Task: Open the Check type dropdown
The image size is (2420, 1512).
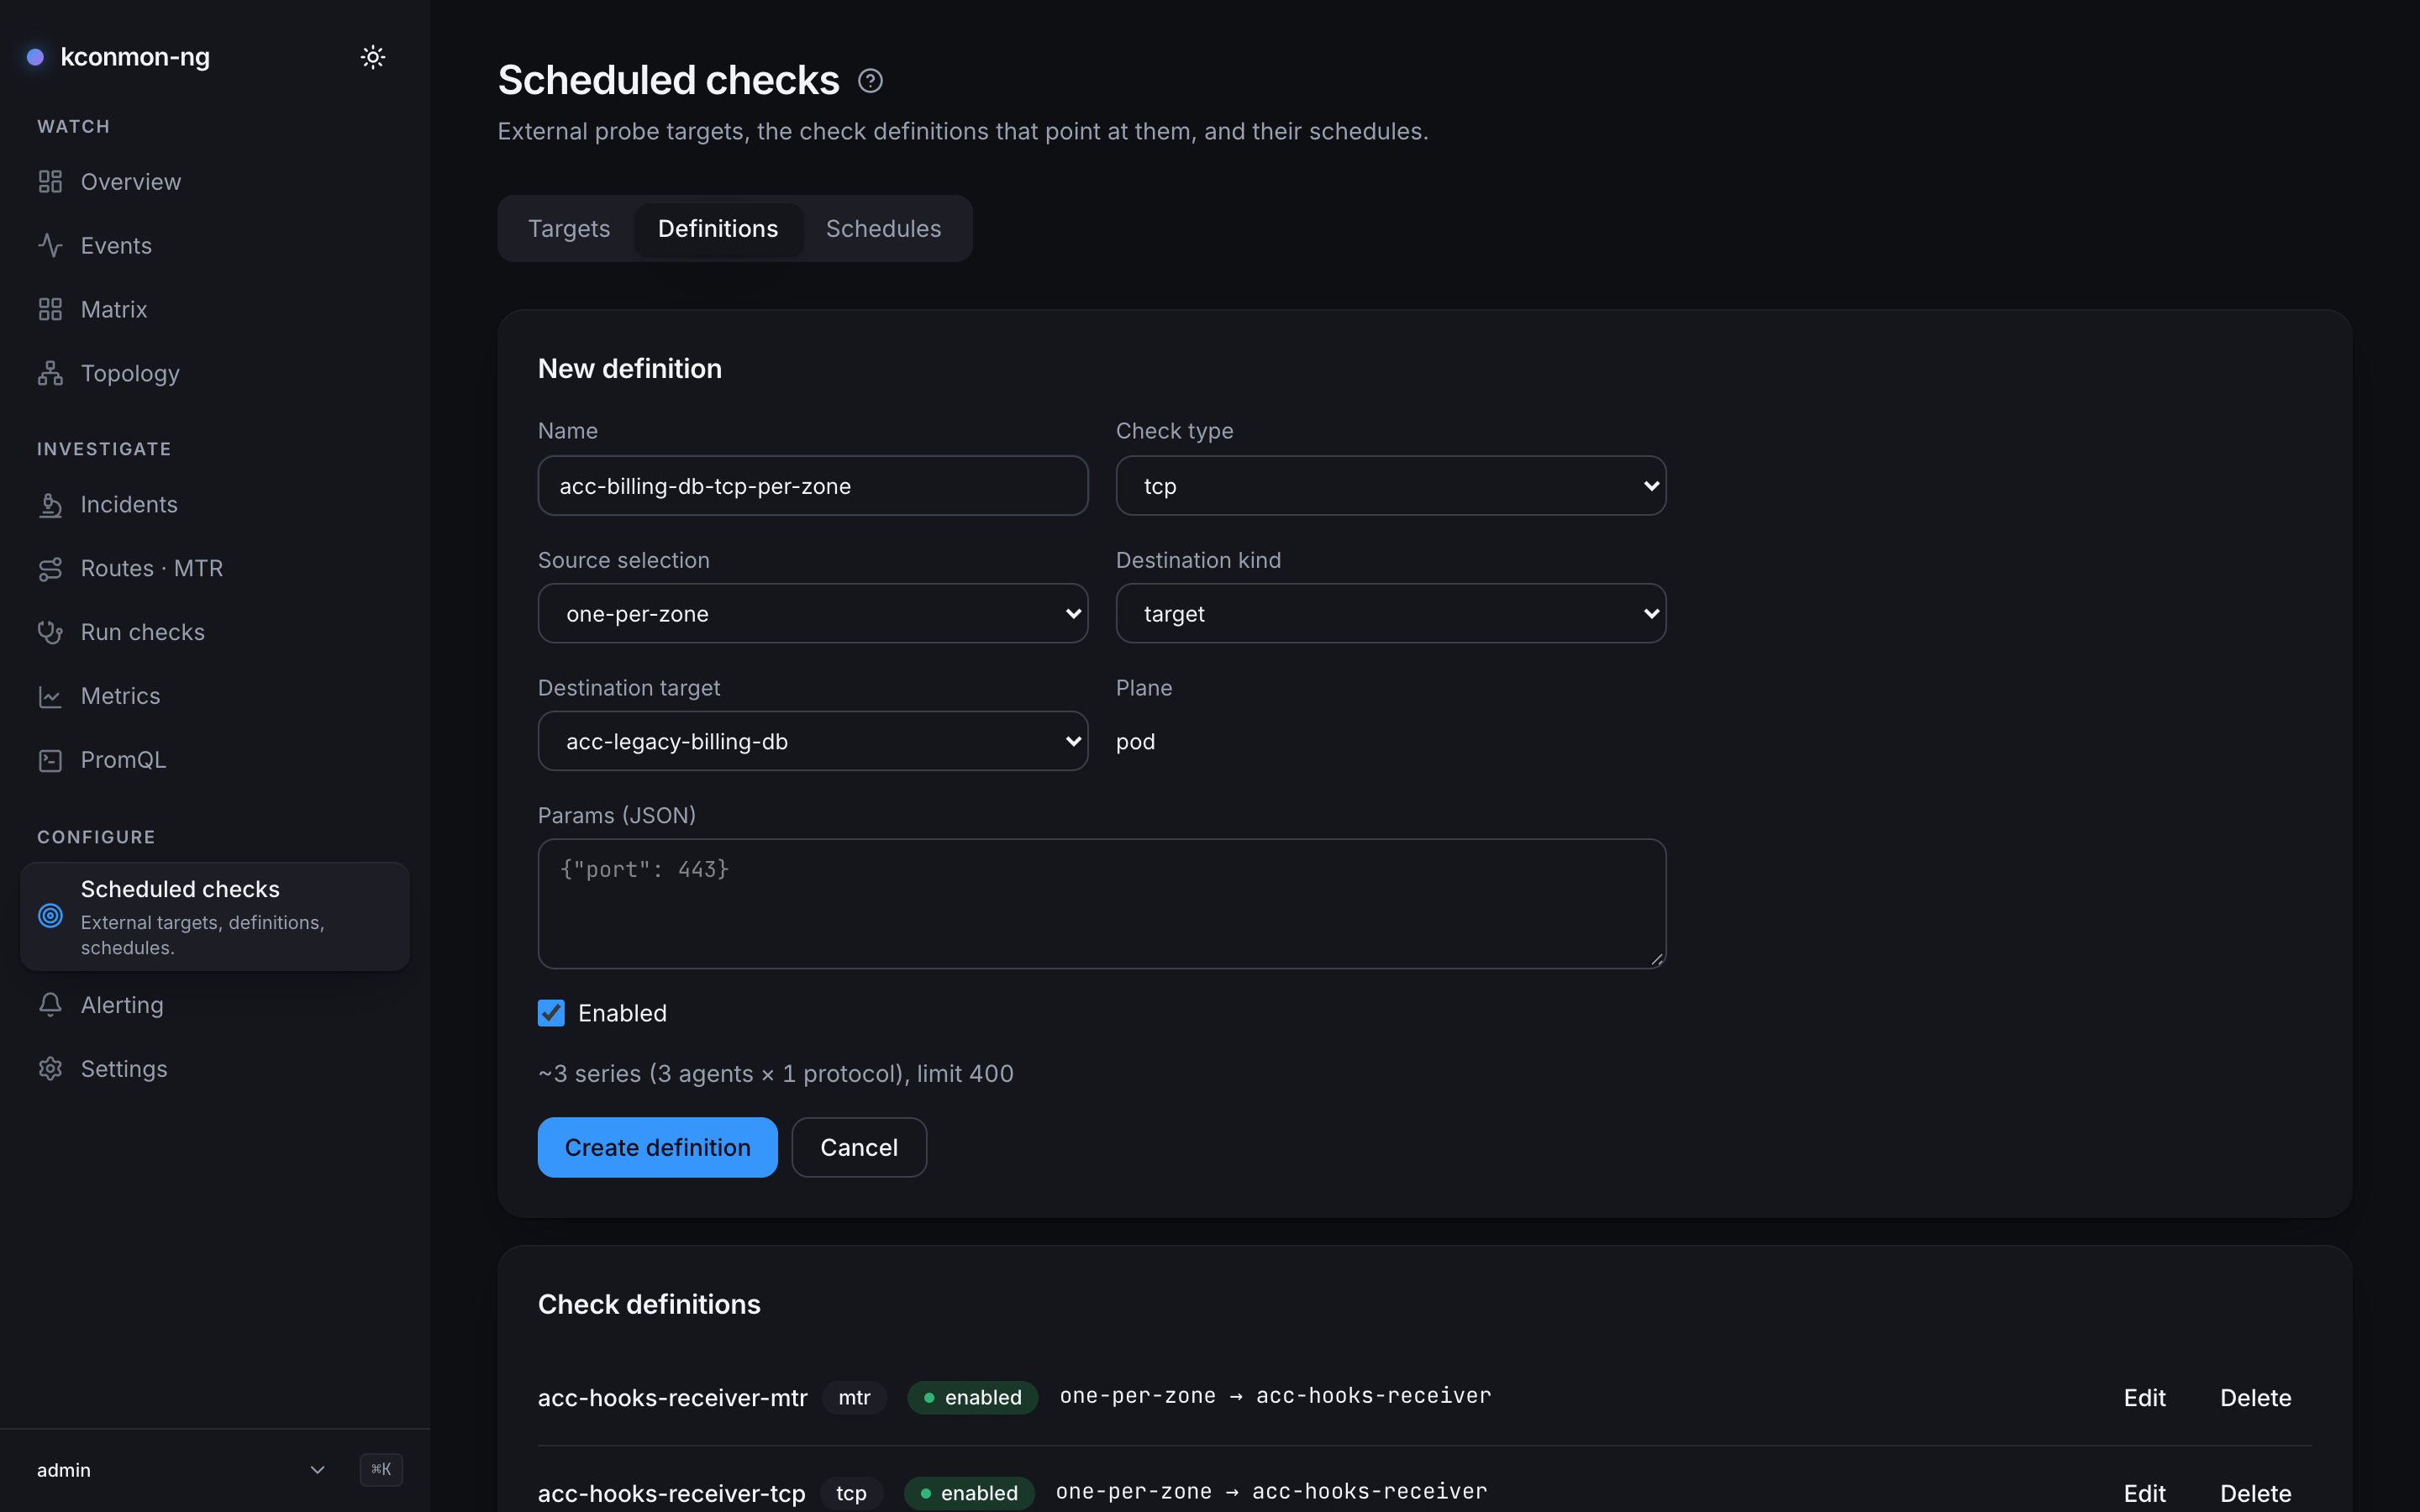Action: point(1390,486)
